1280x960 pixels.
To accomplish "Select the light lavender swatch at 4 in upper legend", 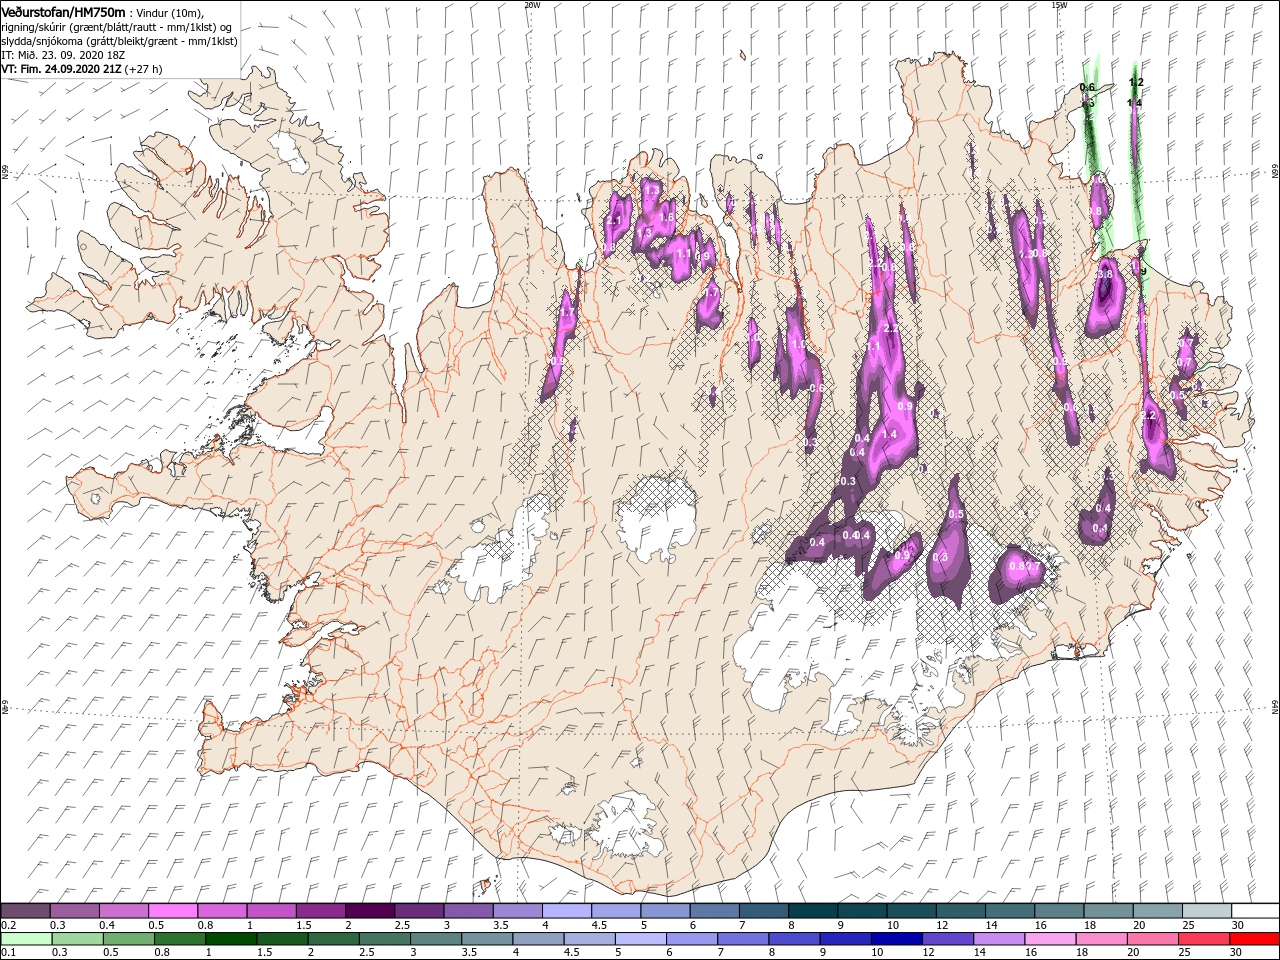I will pyautogui.click(x=567, y=911).
